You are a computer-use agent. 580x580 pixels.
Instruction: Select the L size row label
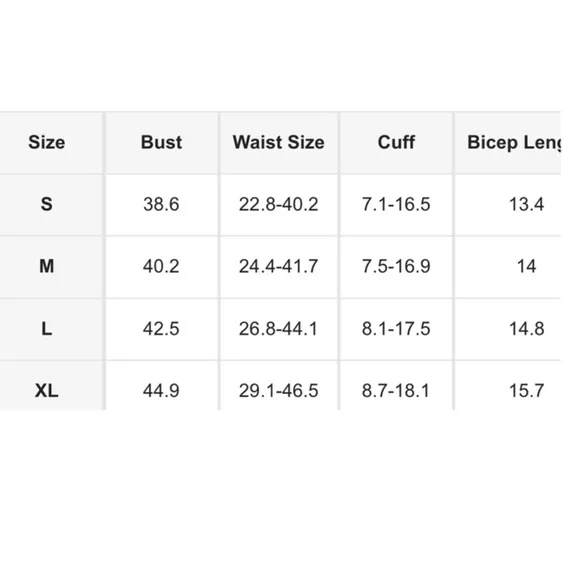[47, 328]
